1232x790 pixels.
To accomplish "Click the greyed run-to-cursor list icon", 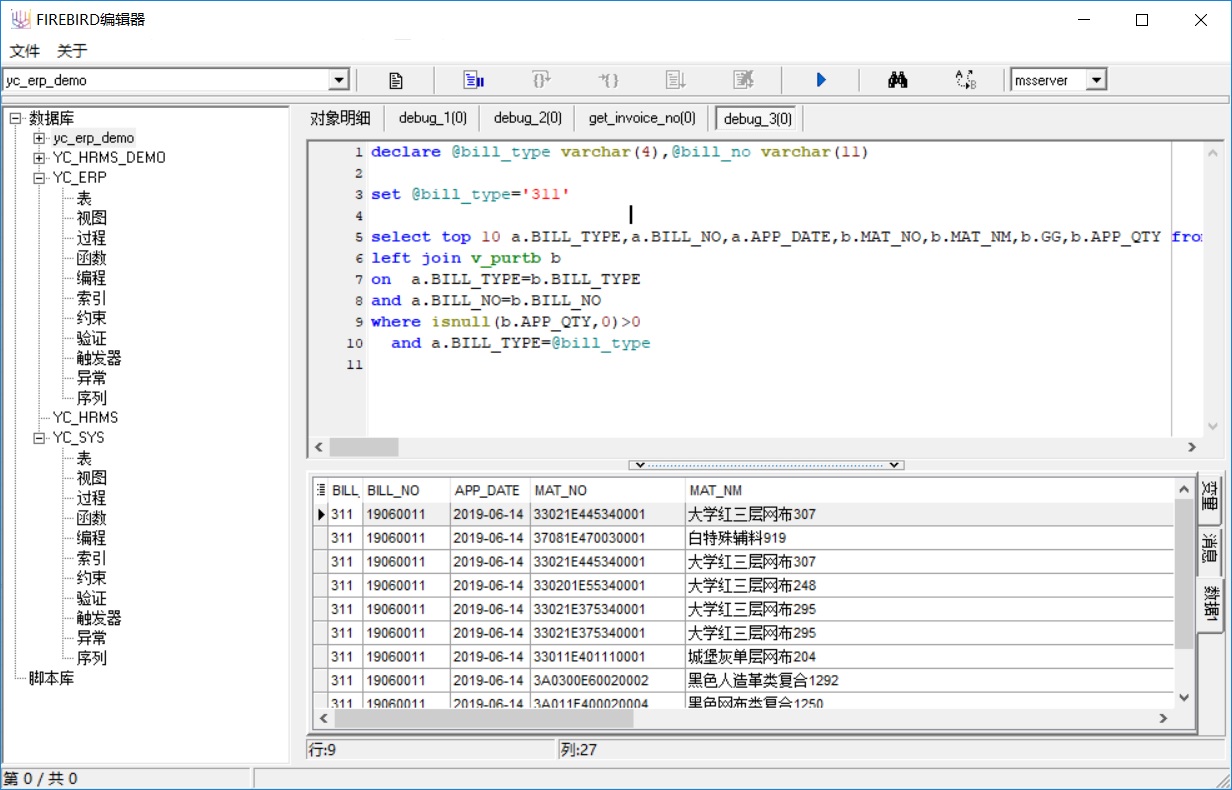I will (x=676, y=80).
